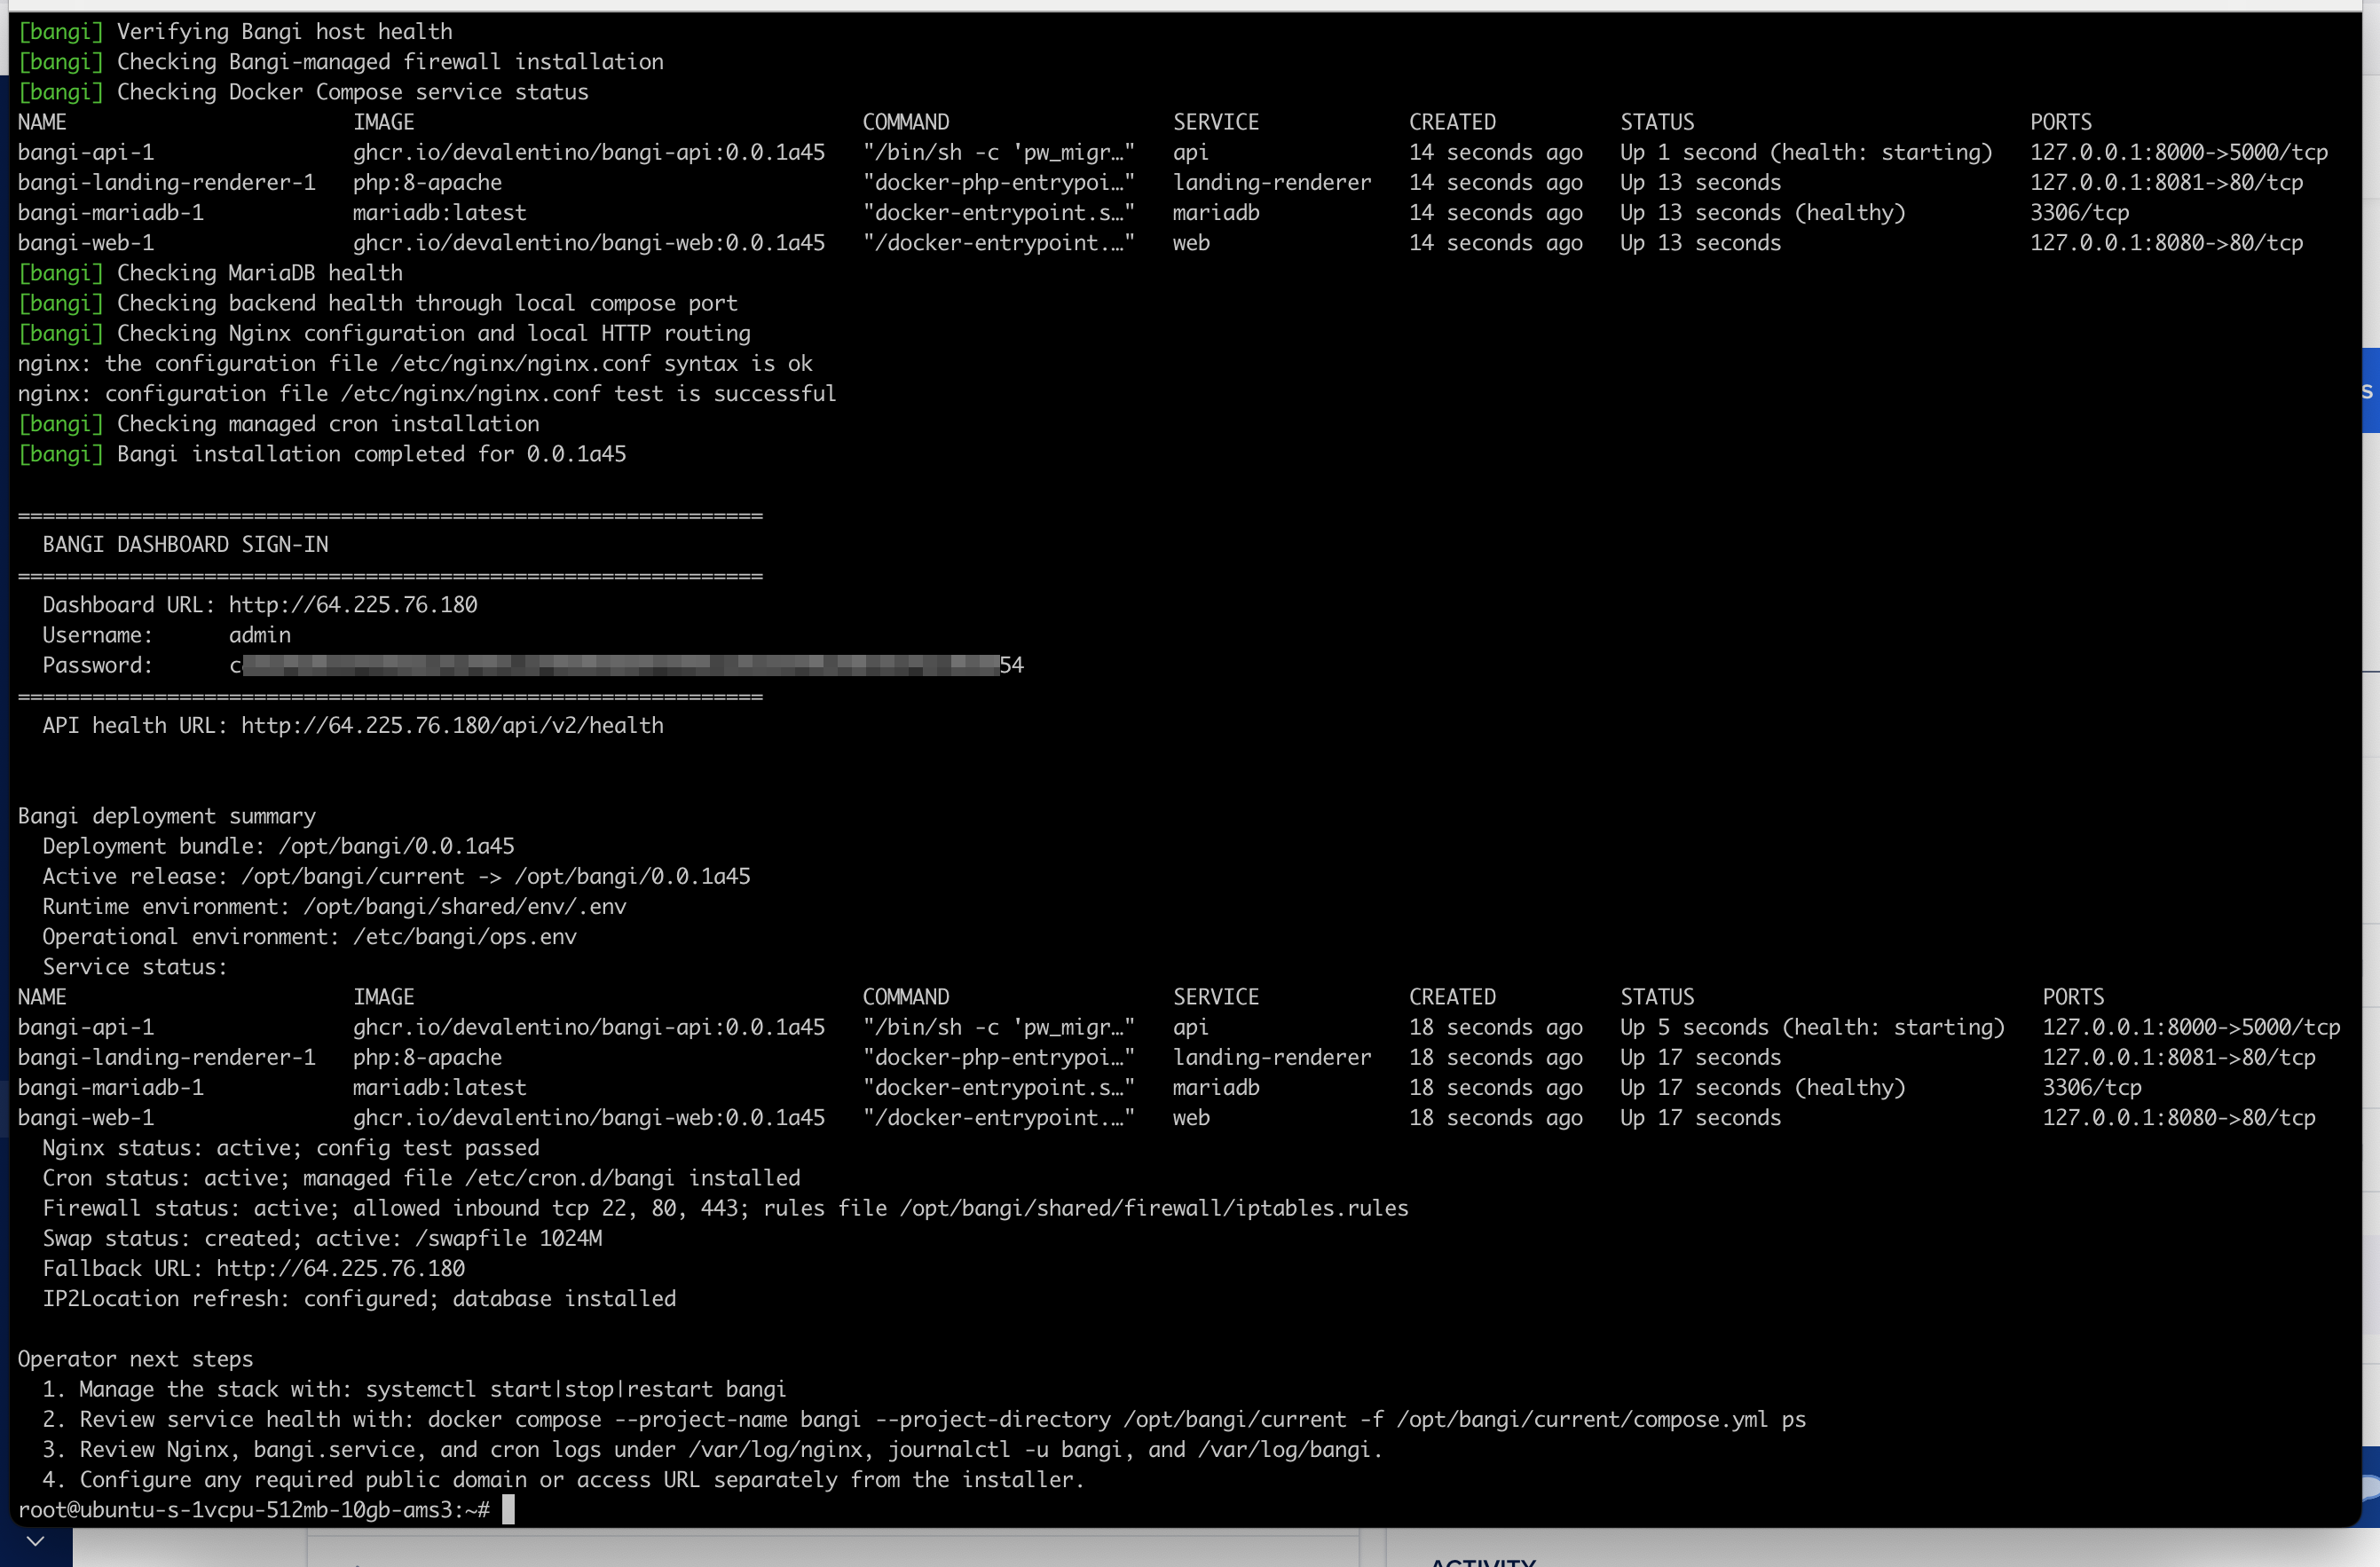Click the 'Cron status' line with /etc/cron.d/bangi
Image resolution: width=2380 pixels, height=1567 pixels.
click(421, 1178)
